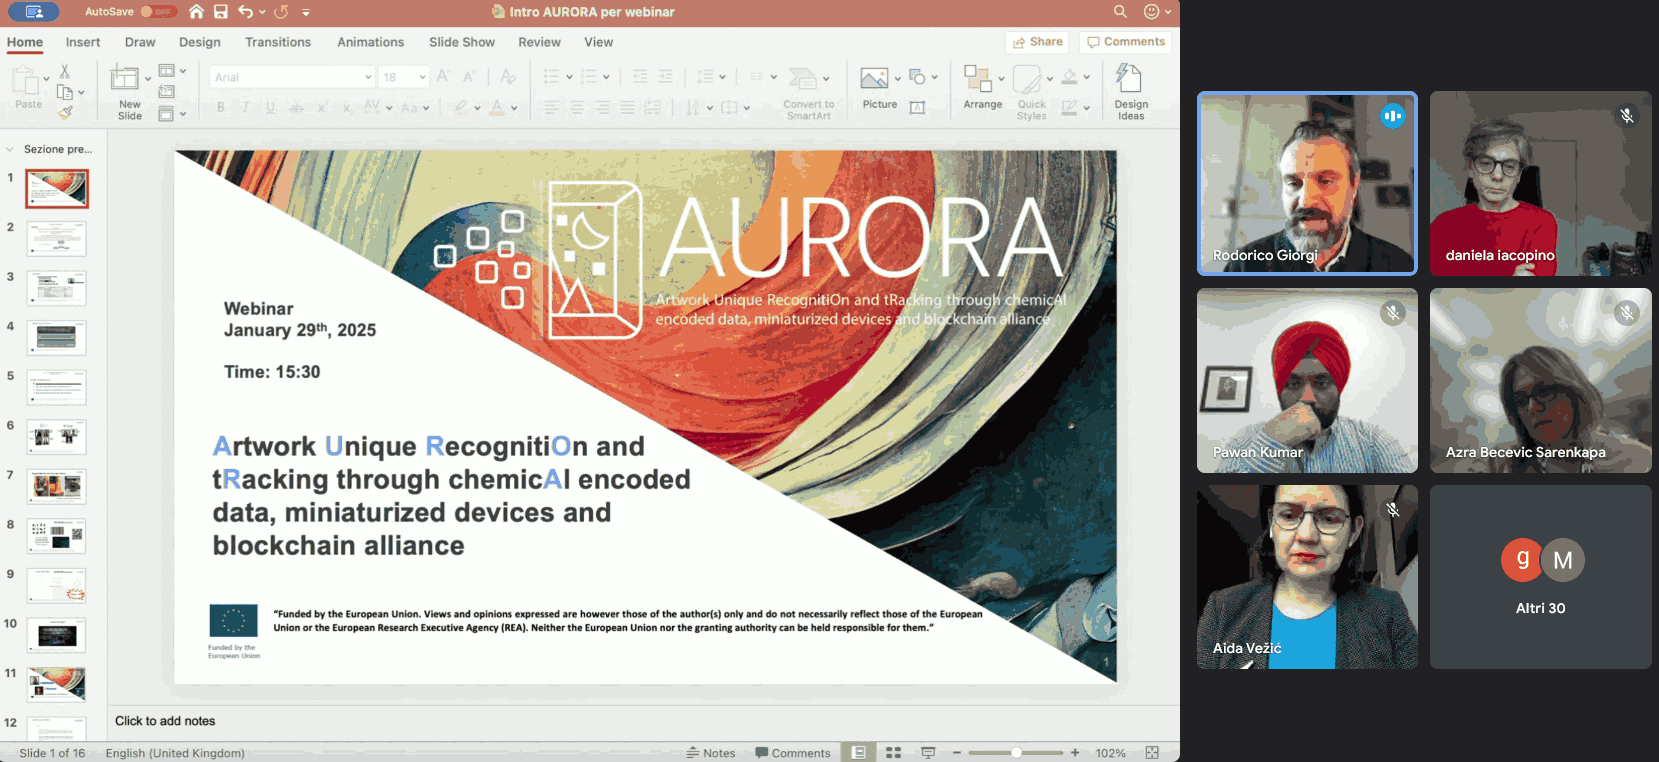1659x762 pixels.
Task: Toggle the AutoSave switch
Action: 158,12
